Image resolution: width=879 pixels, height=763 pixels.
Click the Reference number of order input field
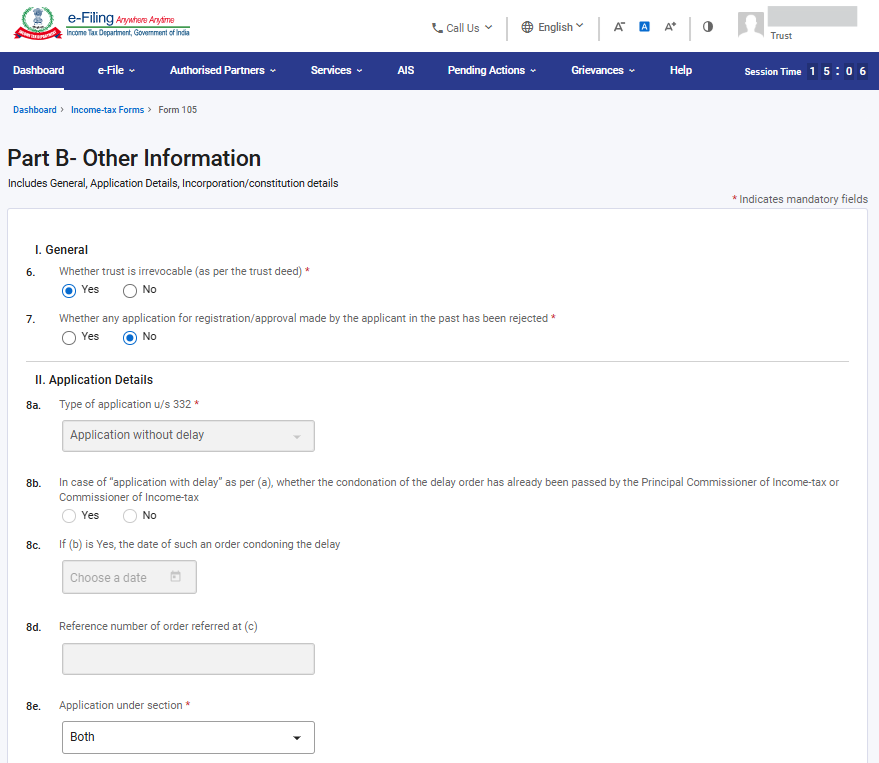click(188, 659)
